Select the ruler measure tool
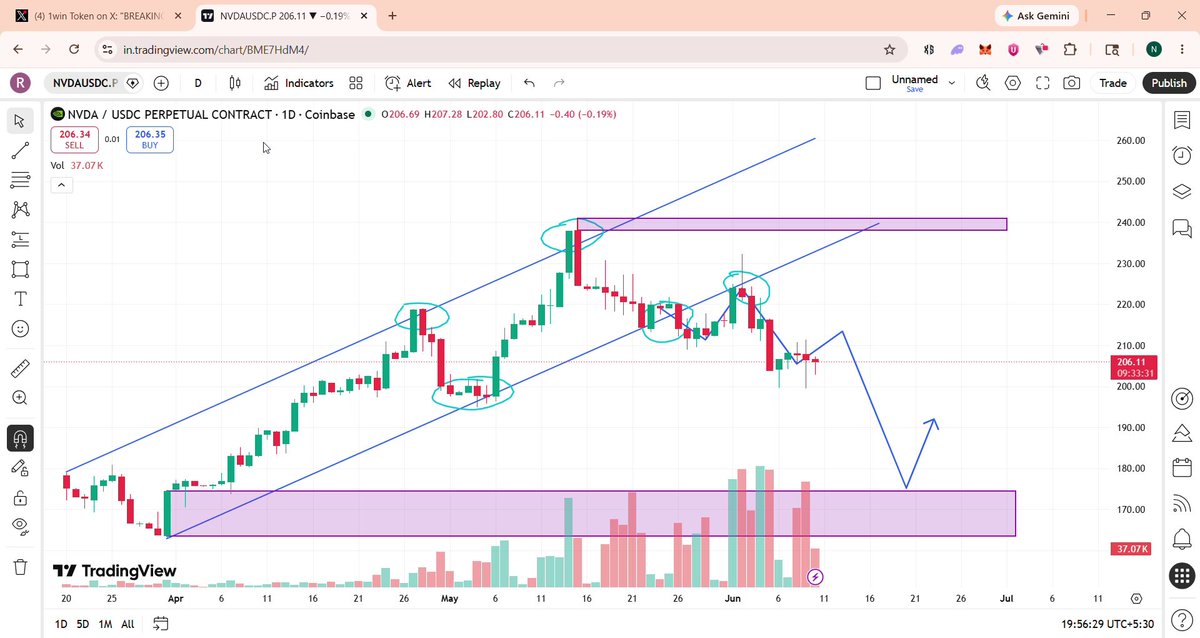 coord(19,368)
